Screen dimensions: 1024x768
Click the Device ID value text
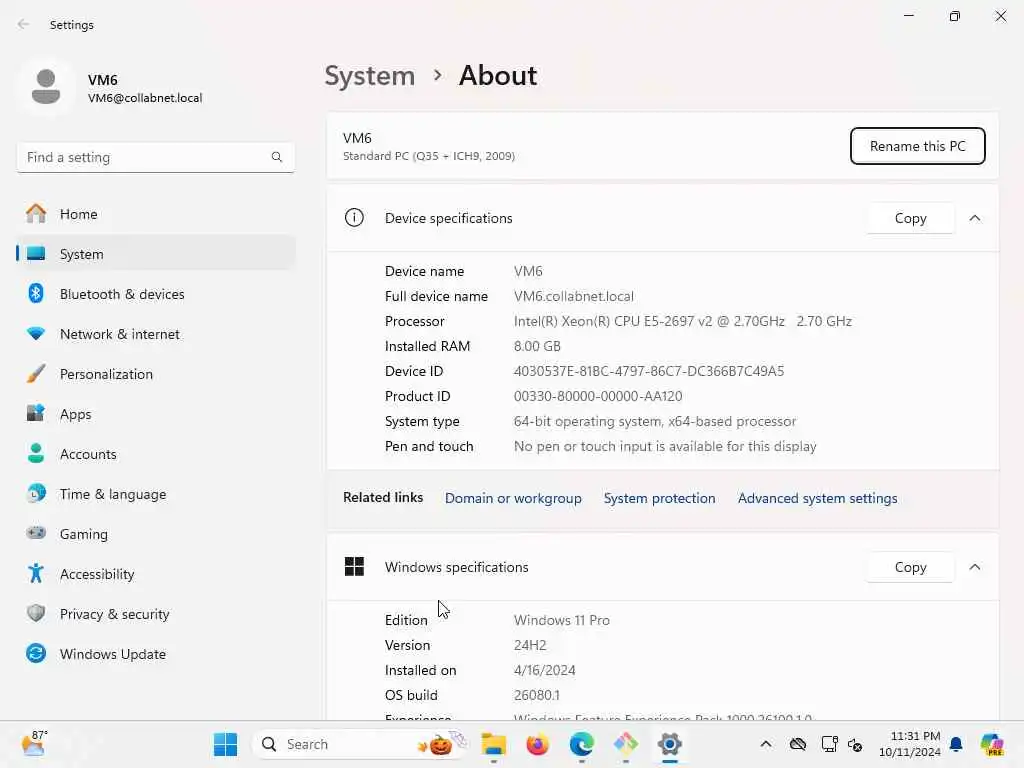648,371
